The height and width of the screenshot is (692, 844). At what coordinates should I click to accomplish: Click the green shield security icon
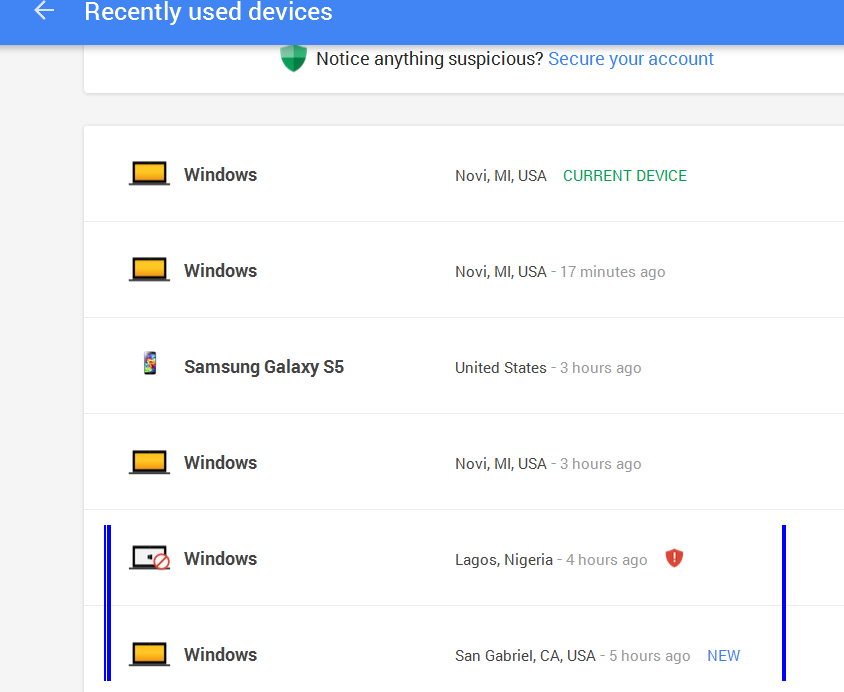[x=293, y=58]
